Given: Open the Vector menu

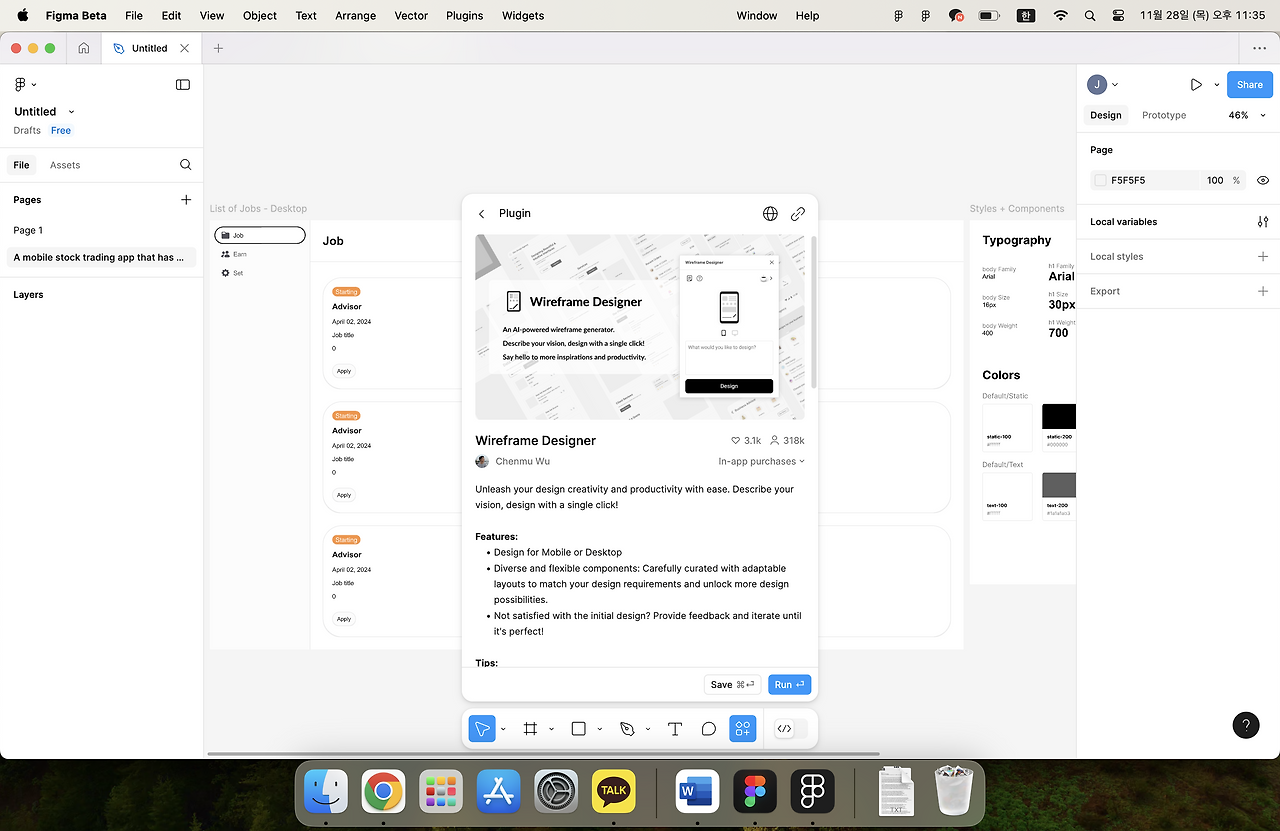Looking at the screenshot, I should pos(411,15).
